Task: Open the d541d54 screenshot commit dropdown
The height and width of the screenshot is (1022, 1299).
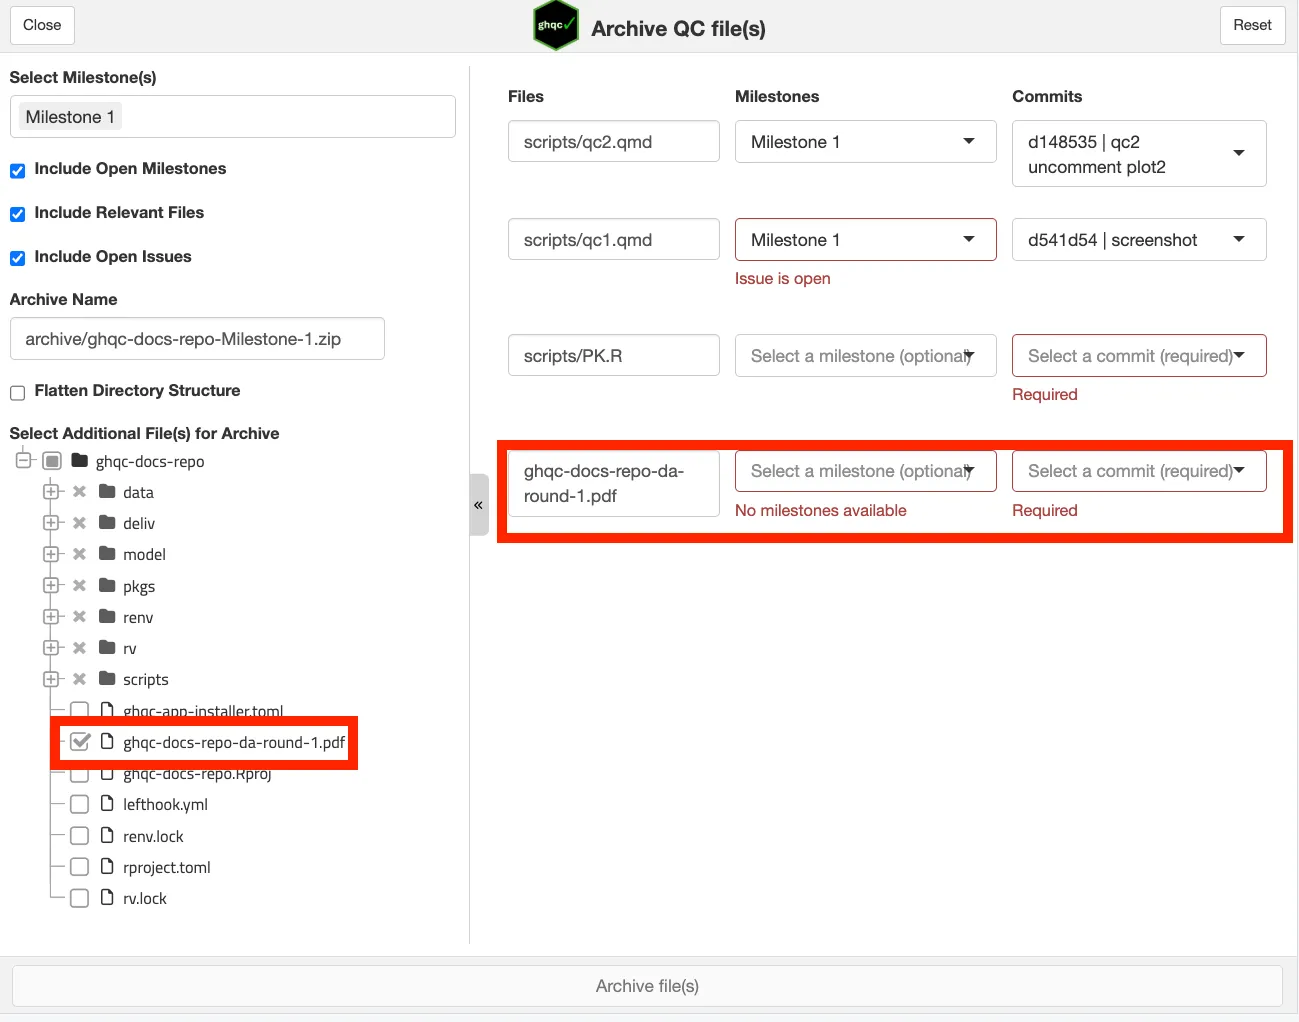Action: tap(1138, 240)
